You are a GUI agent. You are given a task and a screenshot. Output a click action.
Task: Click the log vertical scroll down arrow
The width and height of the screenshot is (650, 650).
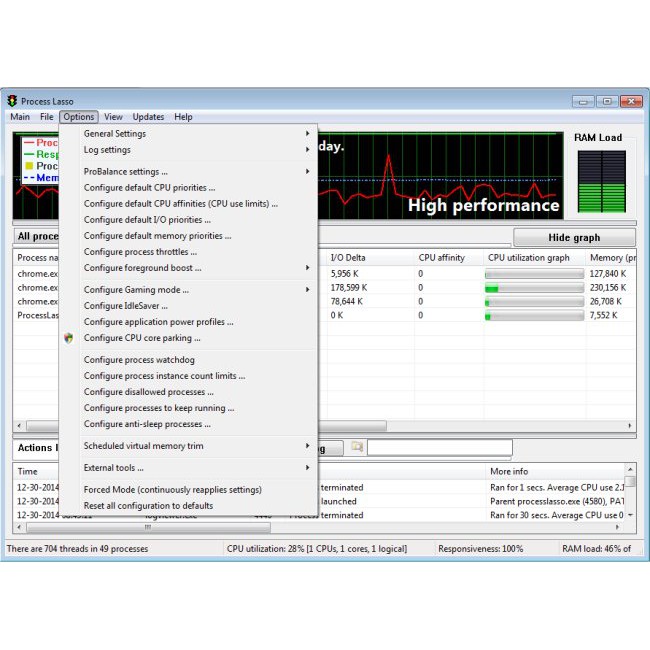(630, 515)
